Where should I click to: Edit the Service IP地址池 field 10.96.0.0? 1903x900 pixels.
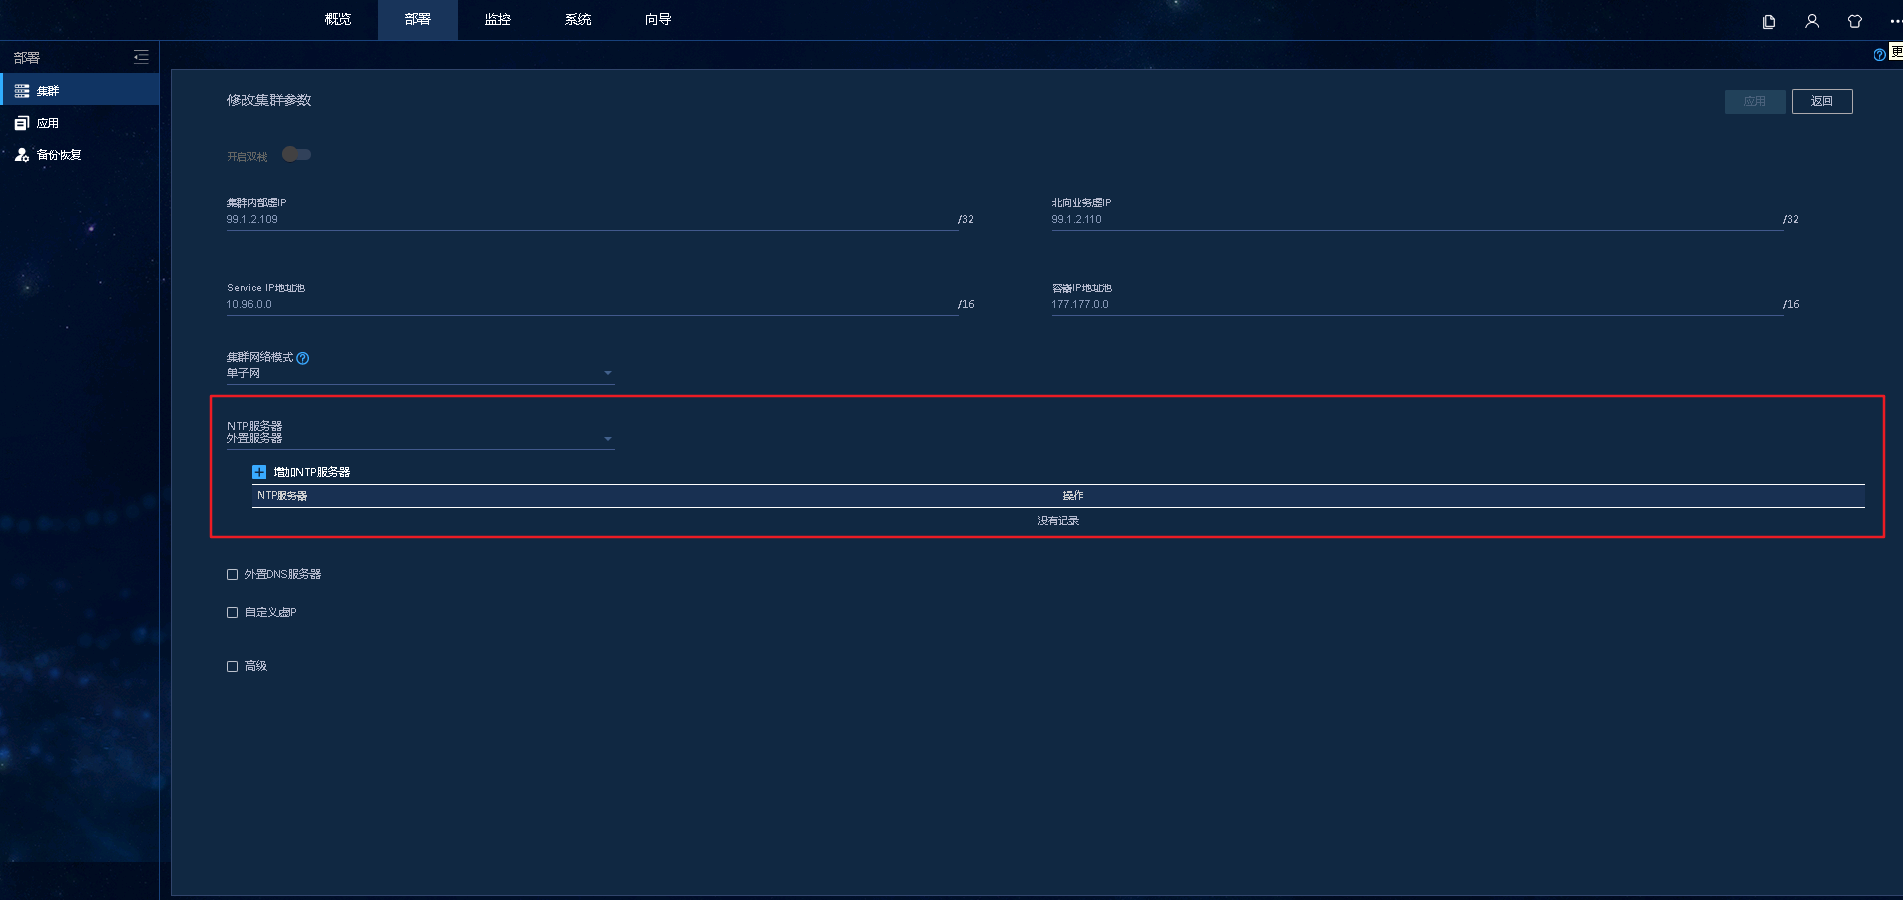coord(592,305)
